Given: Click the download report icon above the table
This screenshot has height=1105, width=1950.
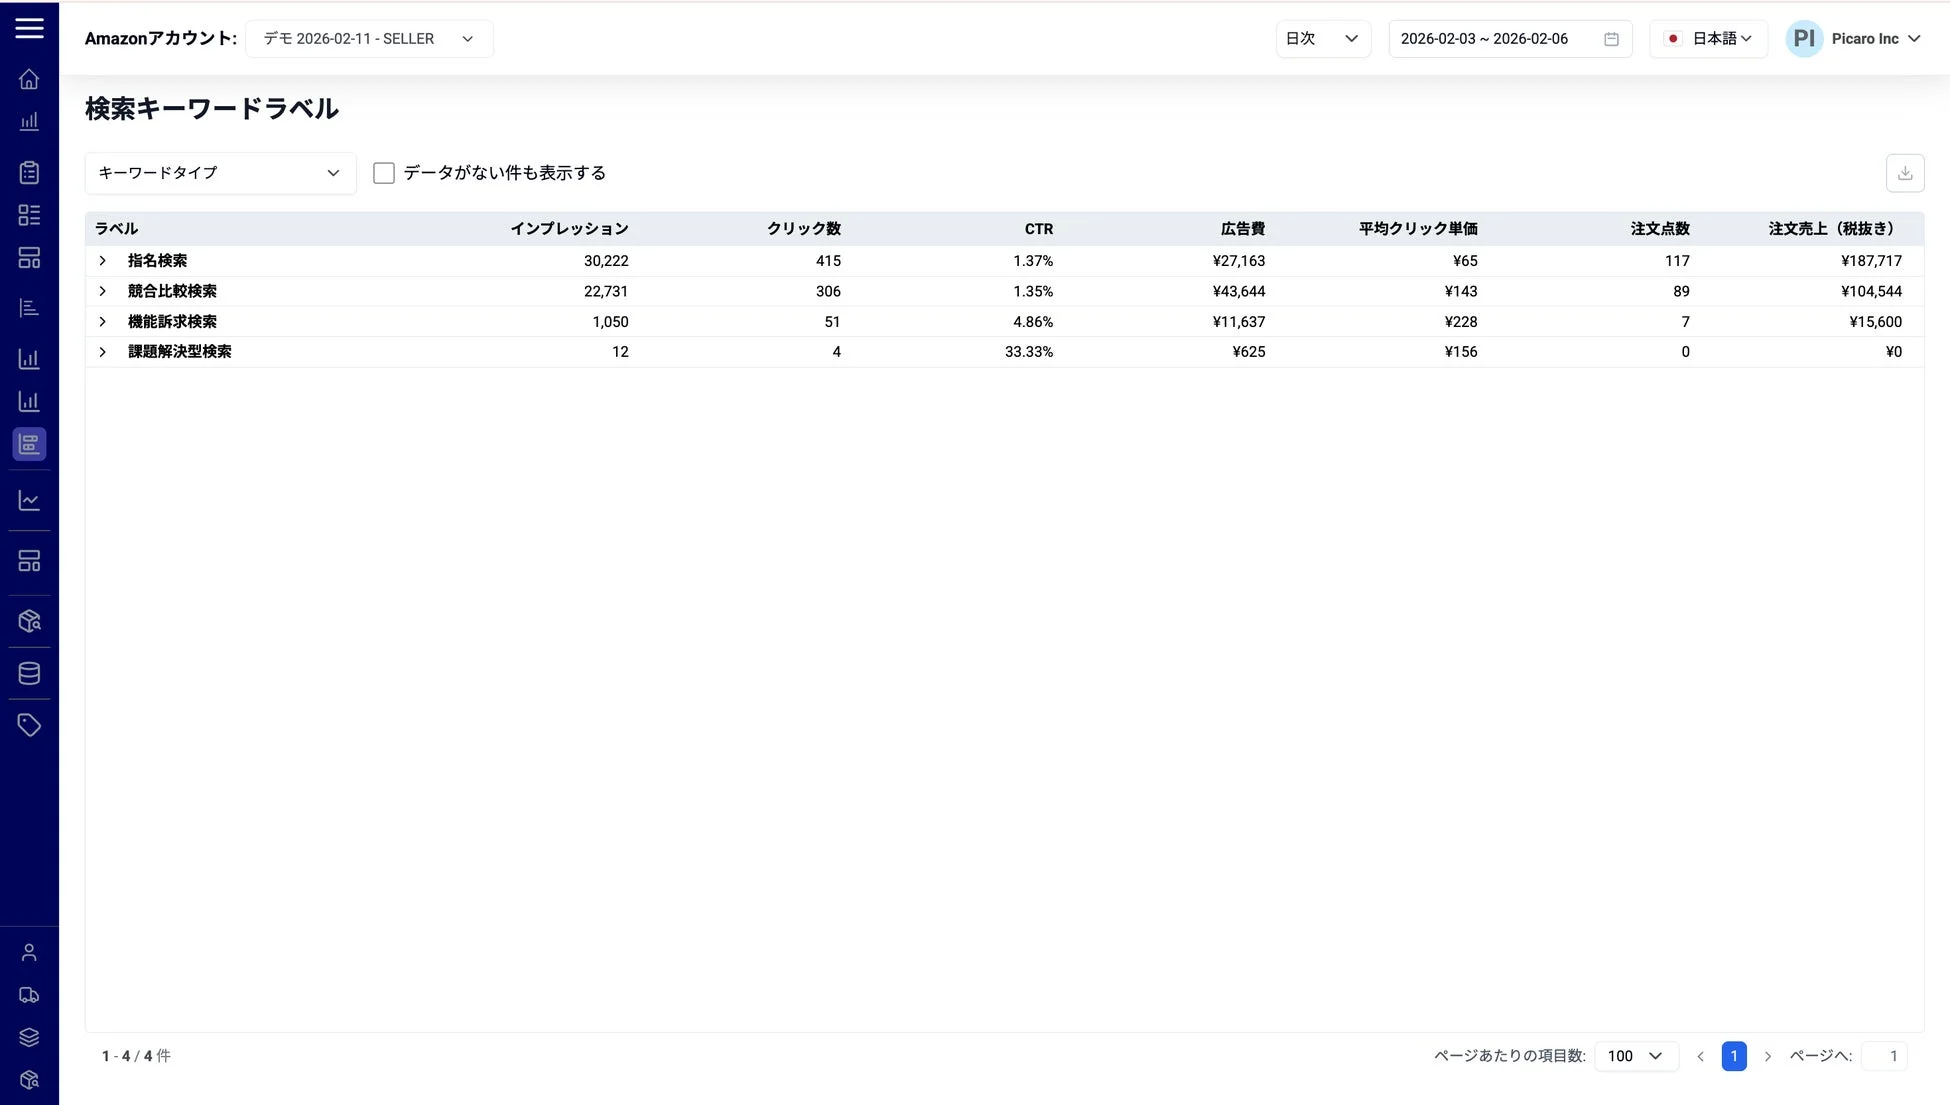Looking at the screenshot, I should click(x=1905, y=172).
